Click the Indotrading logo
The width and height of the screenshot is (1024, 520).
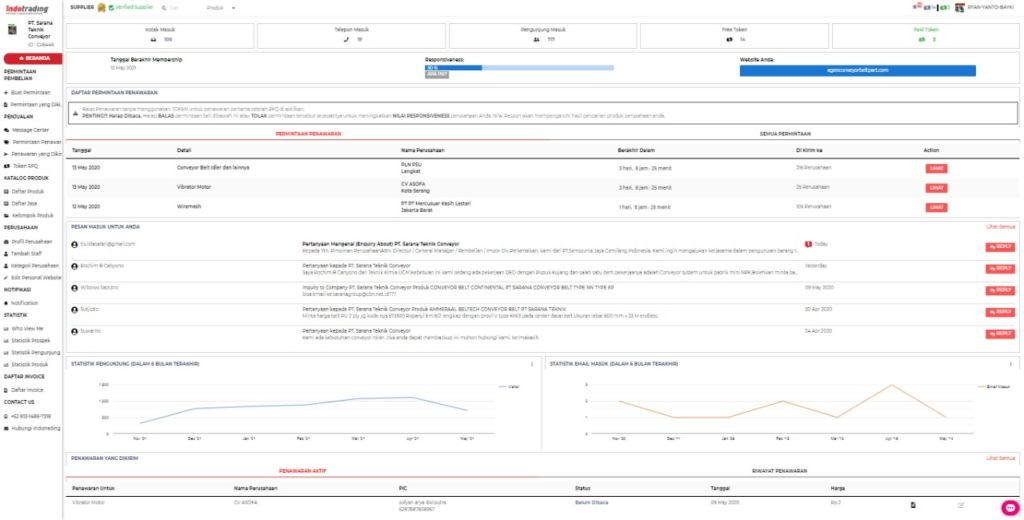[x=27, y=9]
